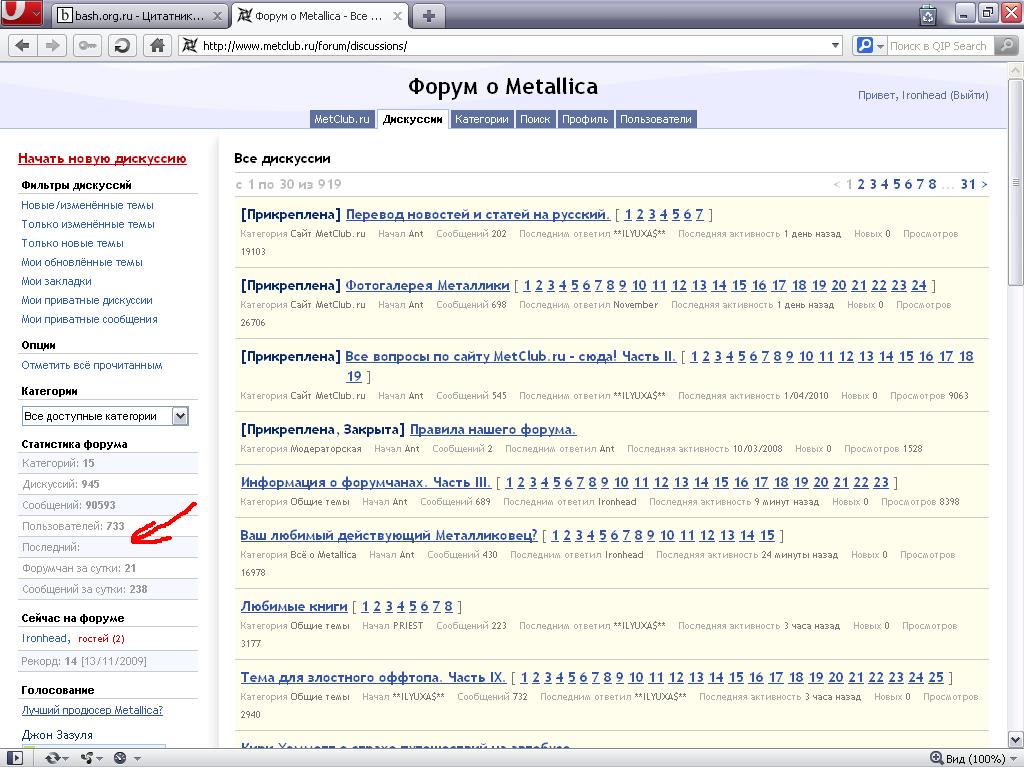The image size is (1024, 768).
Task: Open the search engine selector dropdown
Action: pyautogui.click(x=869, y=46)
